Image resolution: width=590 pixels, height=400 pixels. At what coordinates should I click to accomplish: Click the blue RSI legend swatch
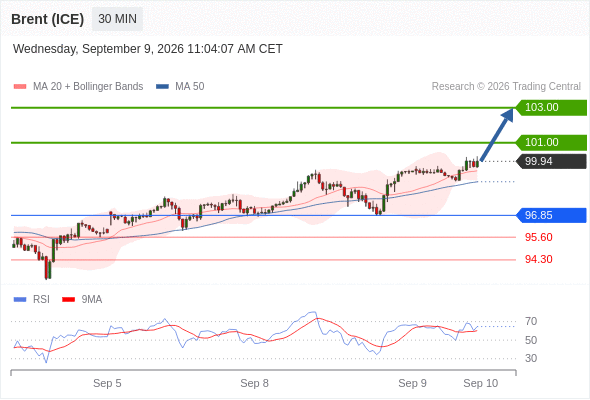coord(20,300)
